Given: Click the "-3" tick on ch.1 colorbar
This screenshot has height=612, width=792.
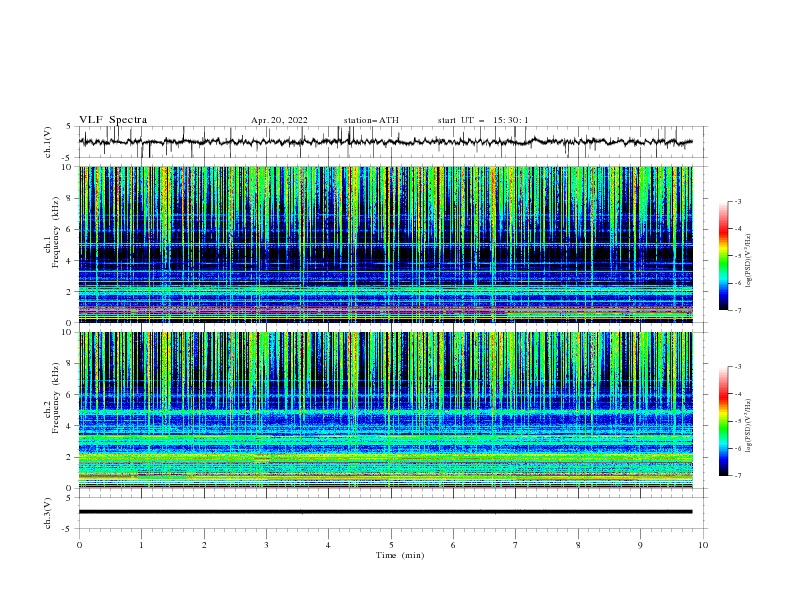Looking at the screenshot, I should pyautogui.click(x=737, y=201).
